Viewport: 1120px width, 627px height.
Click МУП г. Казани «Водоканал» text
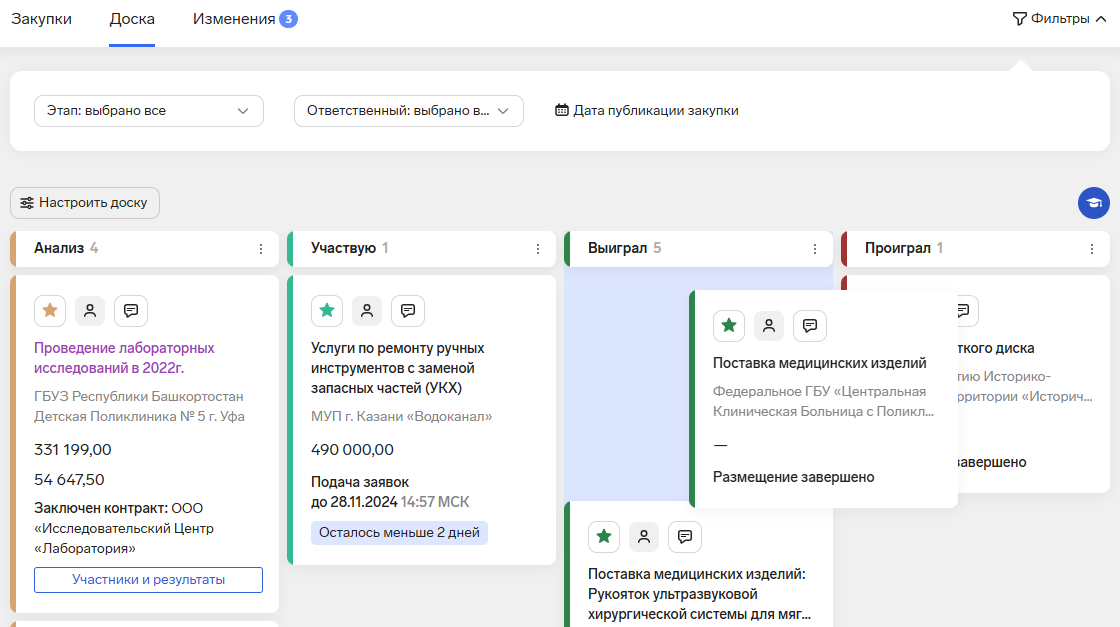tap(401, 416)
